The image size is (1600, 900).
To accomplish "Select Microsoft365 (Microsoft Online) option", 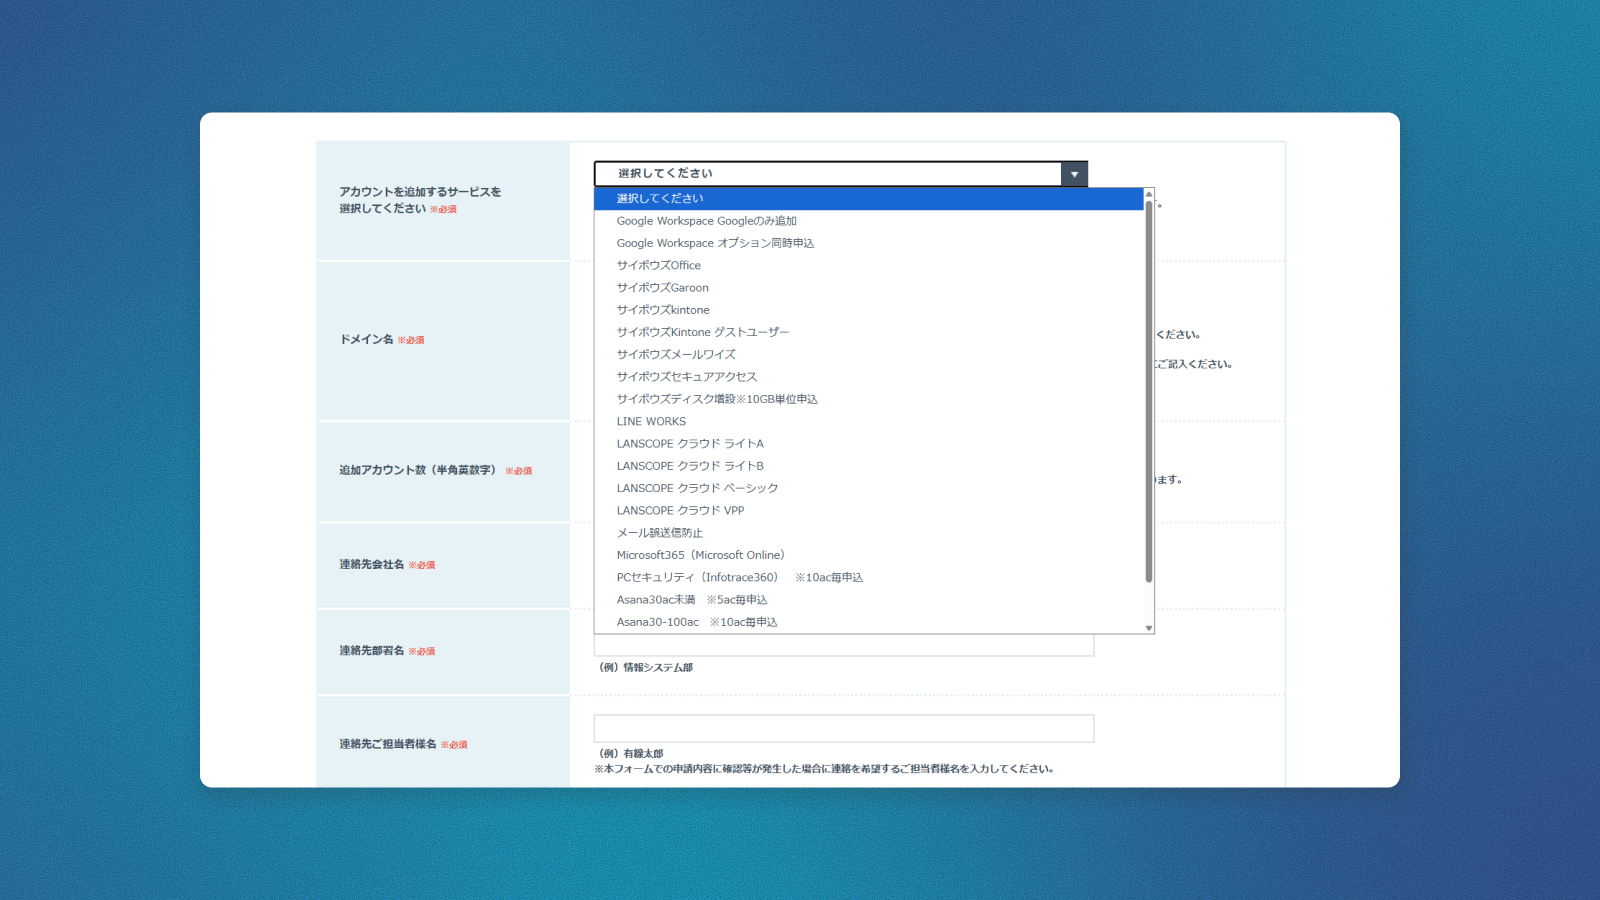I will click(x=869, y=555).
